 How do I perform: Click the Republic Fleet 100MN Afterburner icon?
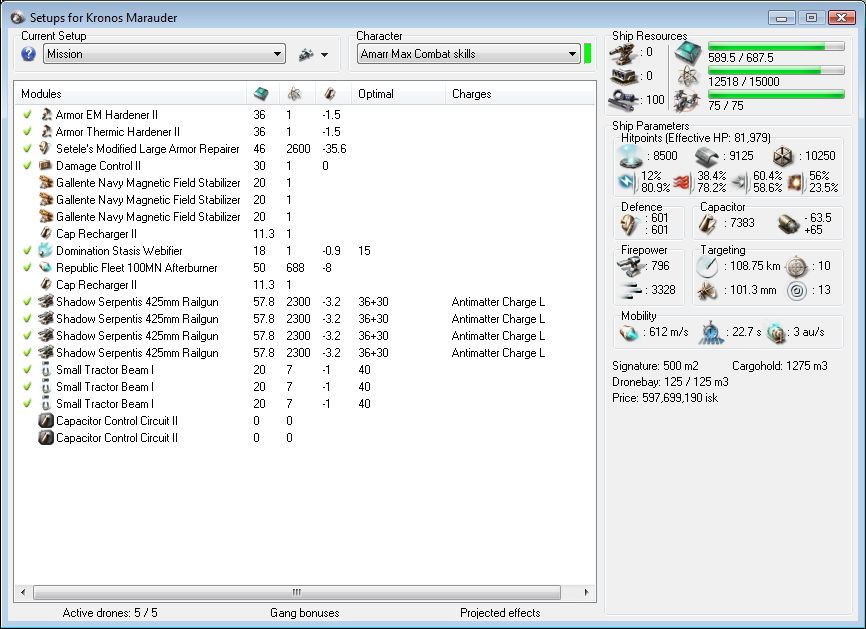[x=45, y=268]
